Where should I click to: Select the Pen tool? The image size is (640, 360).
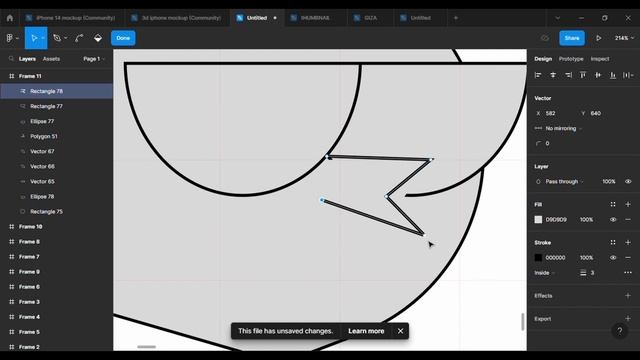coord(57,38)
